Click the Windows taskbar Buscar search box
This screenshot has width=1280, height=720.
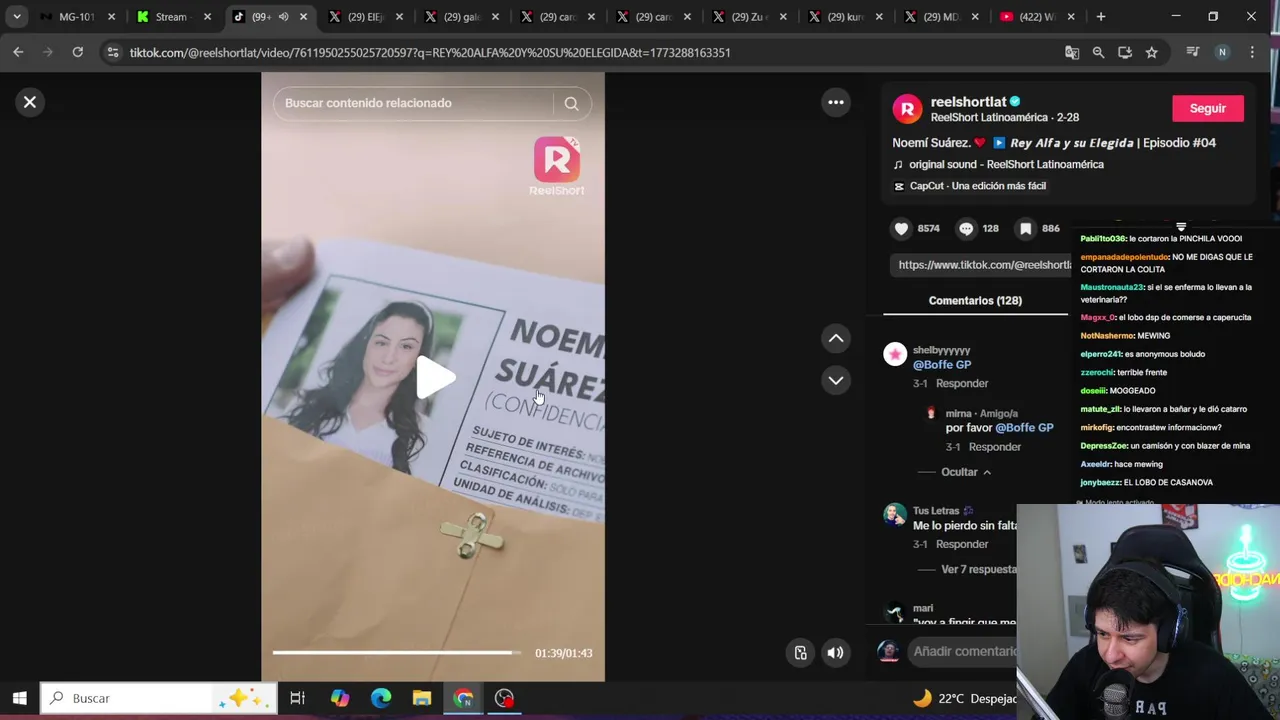click(x=158, y=698)
